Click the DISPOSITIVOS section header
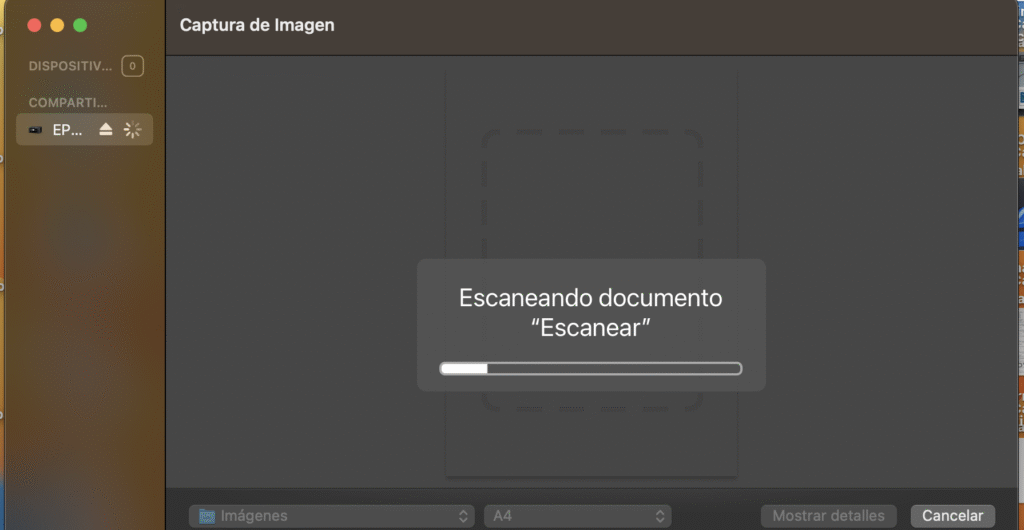This screenshot has height=530, width=1024. click(x=70, y=67)
